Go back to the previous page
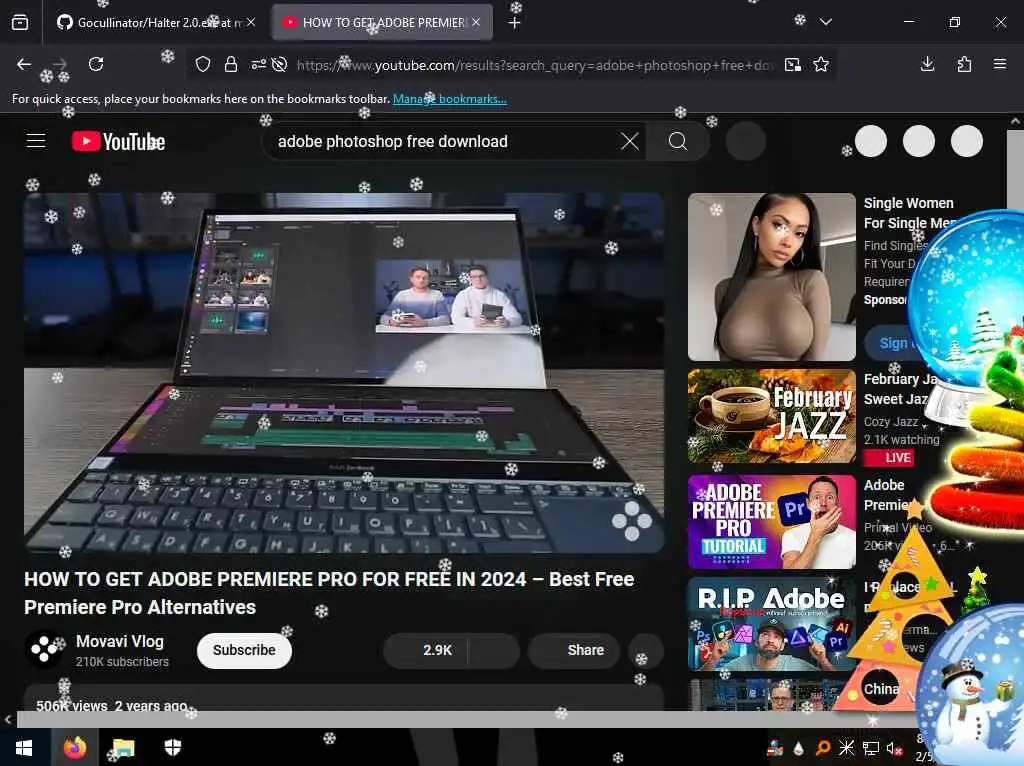1024x766 pixels. tap(24, 64)
